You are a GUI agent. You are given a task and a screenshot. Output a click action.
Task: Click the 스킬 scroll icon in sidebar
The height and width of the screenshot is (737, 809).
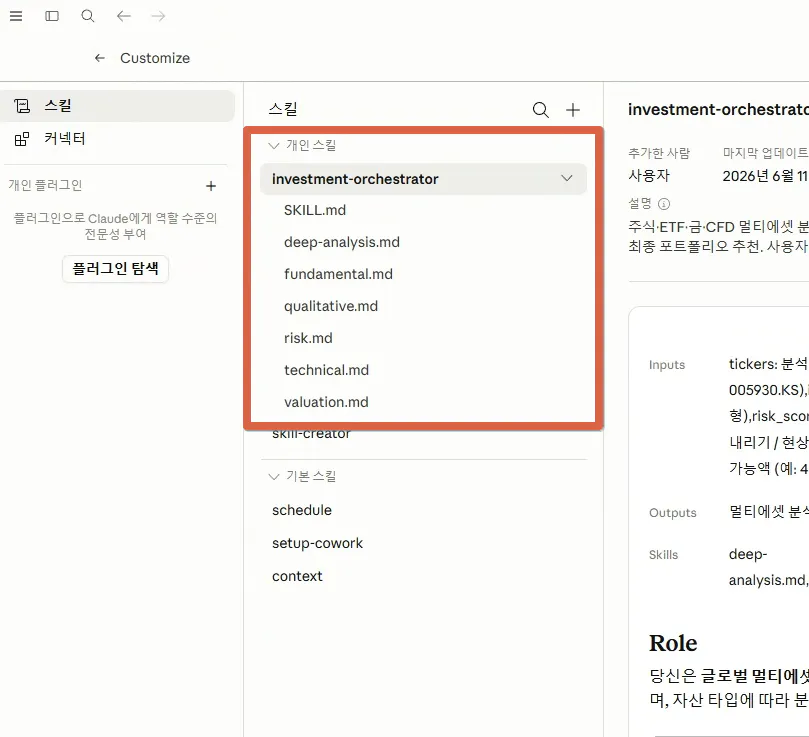(22, 106)
